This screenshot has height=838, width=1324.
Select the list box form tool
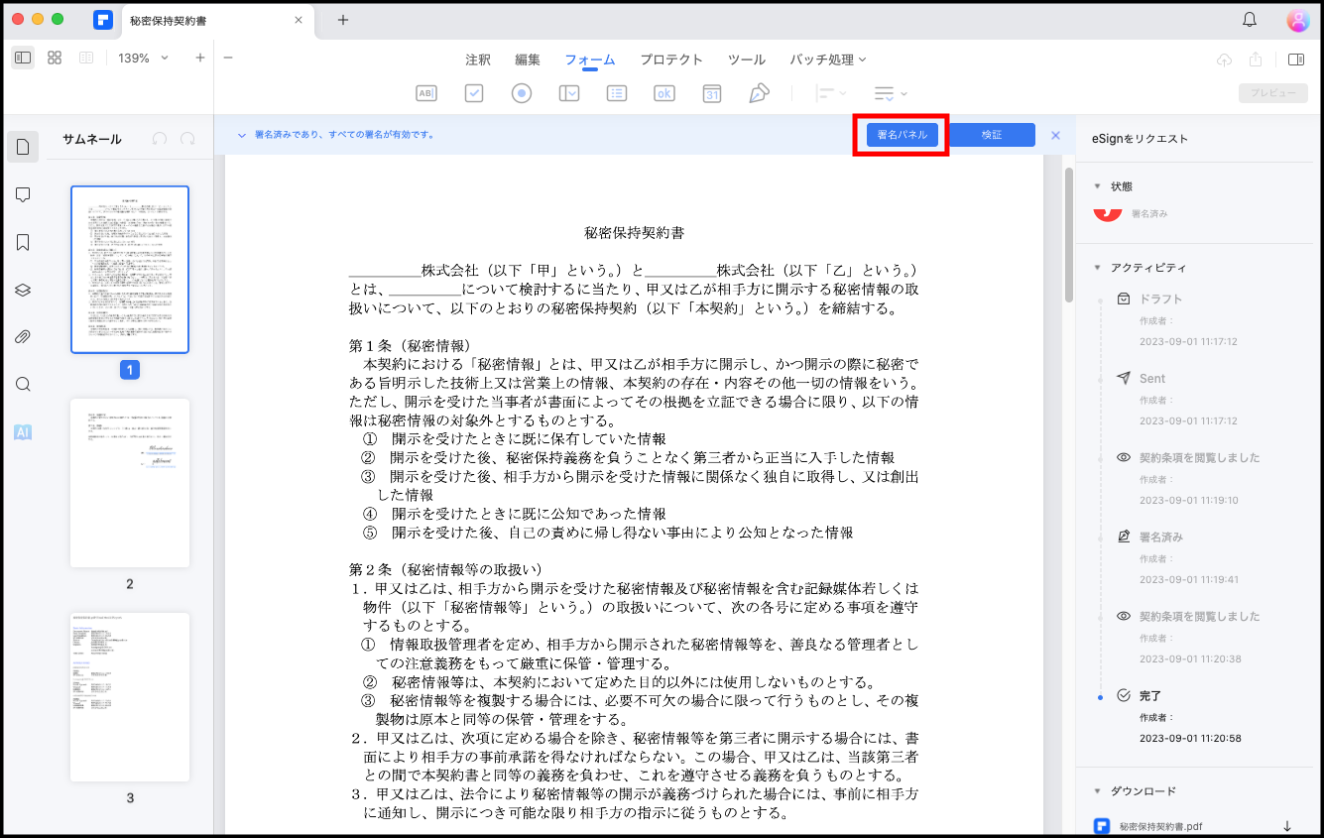point(617,93)
